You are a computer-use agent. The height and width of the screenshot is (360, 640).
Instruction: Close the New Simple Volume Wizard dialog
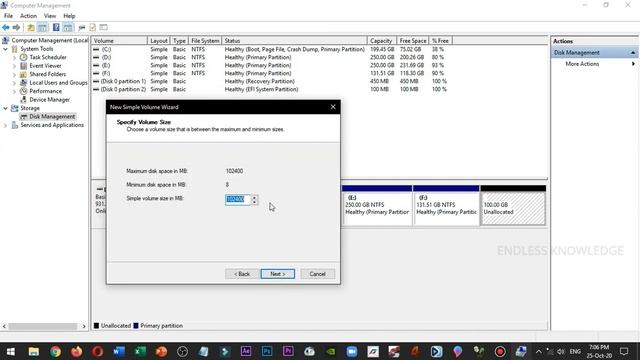point(333,107)
